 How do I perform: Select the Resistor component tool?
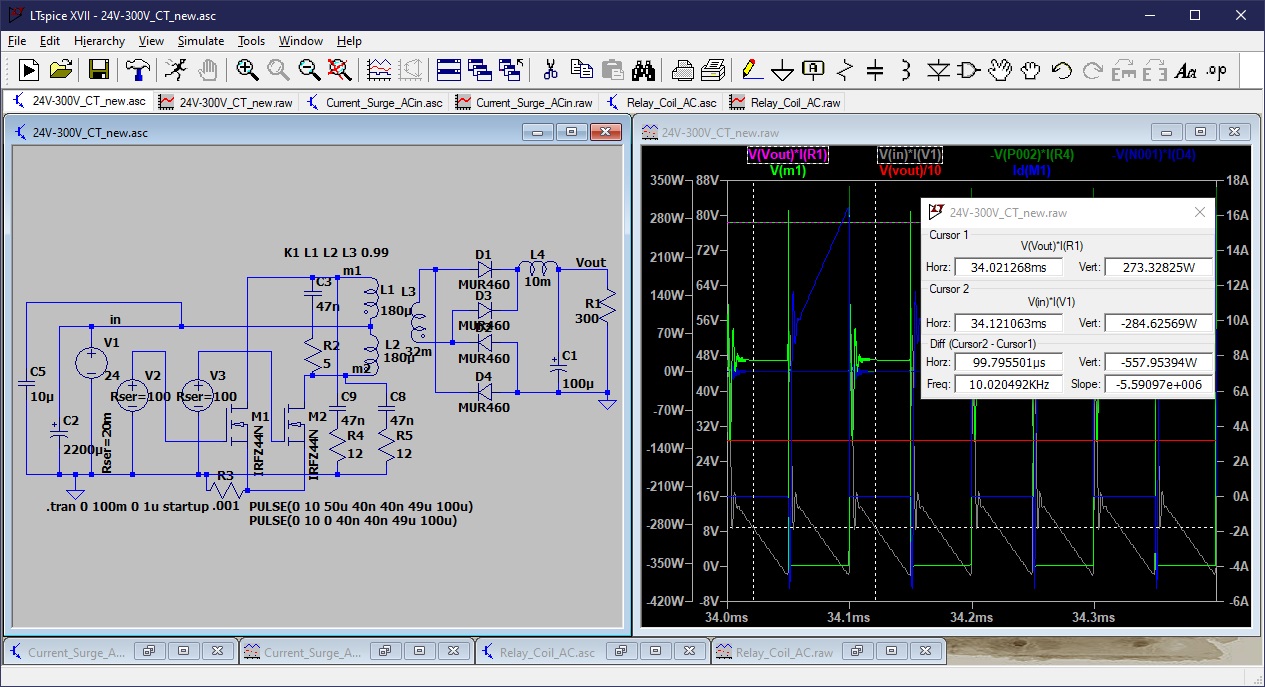click(845, 70)
